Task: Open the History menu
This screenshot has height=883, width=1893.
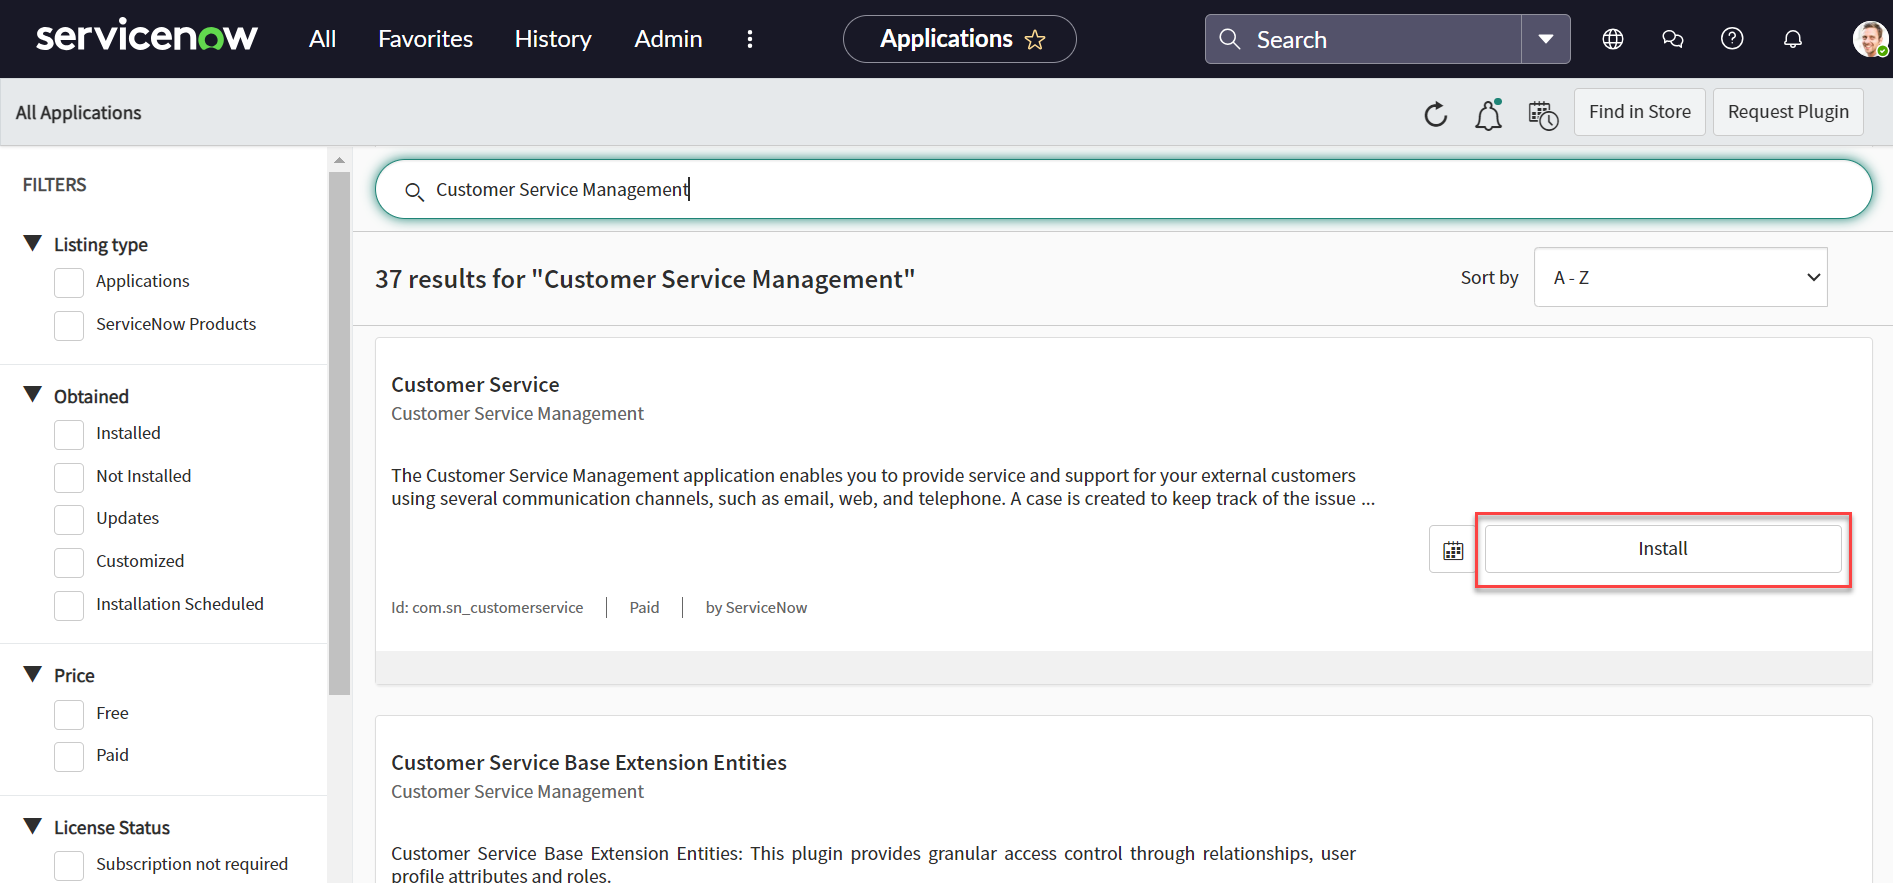Action: pos(553,39)
